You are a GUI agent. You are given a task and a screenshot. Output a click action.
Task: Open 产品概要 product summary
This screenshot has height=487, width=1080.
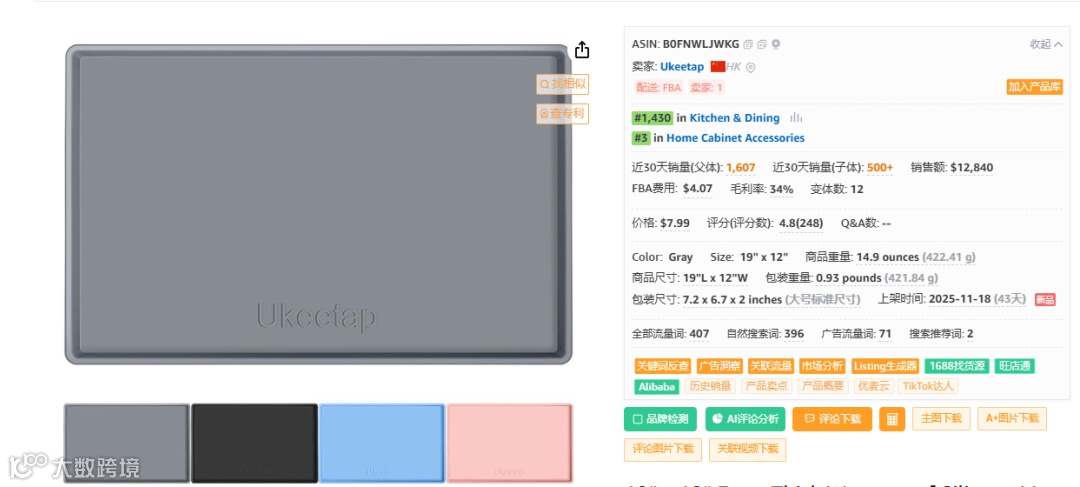[x=823, y=386]
